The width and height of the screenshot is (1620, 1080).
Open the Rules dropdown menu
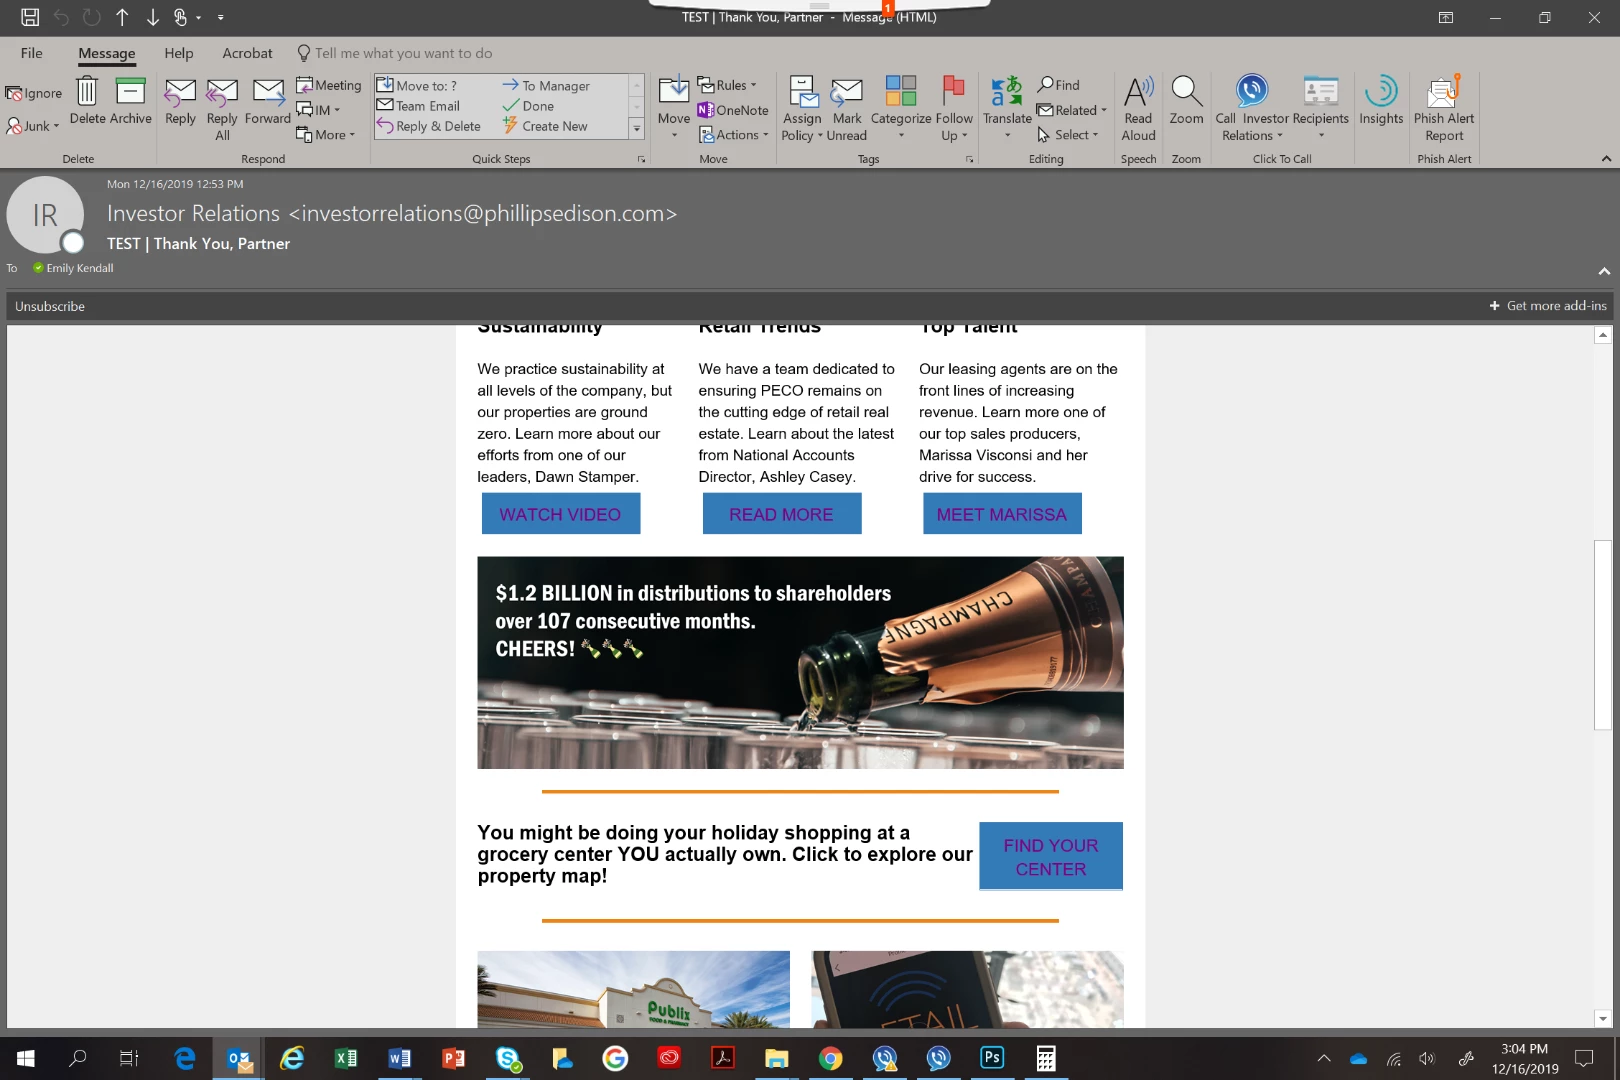[x=727, y=85]
